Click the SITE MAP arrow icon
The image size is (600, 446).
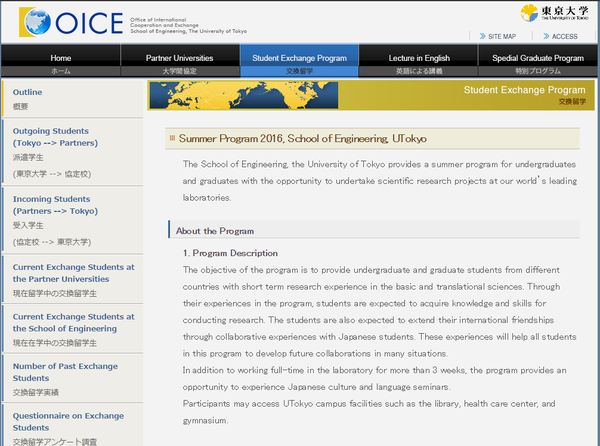[x=483, y=36]
